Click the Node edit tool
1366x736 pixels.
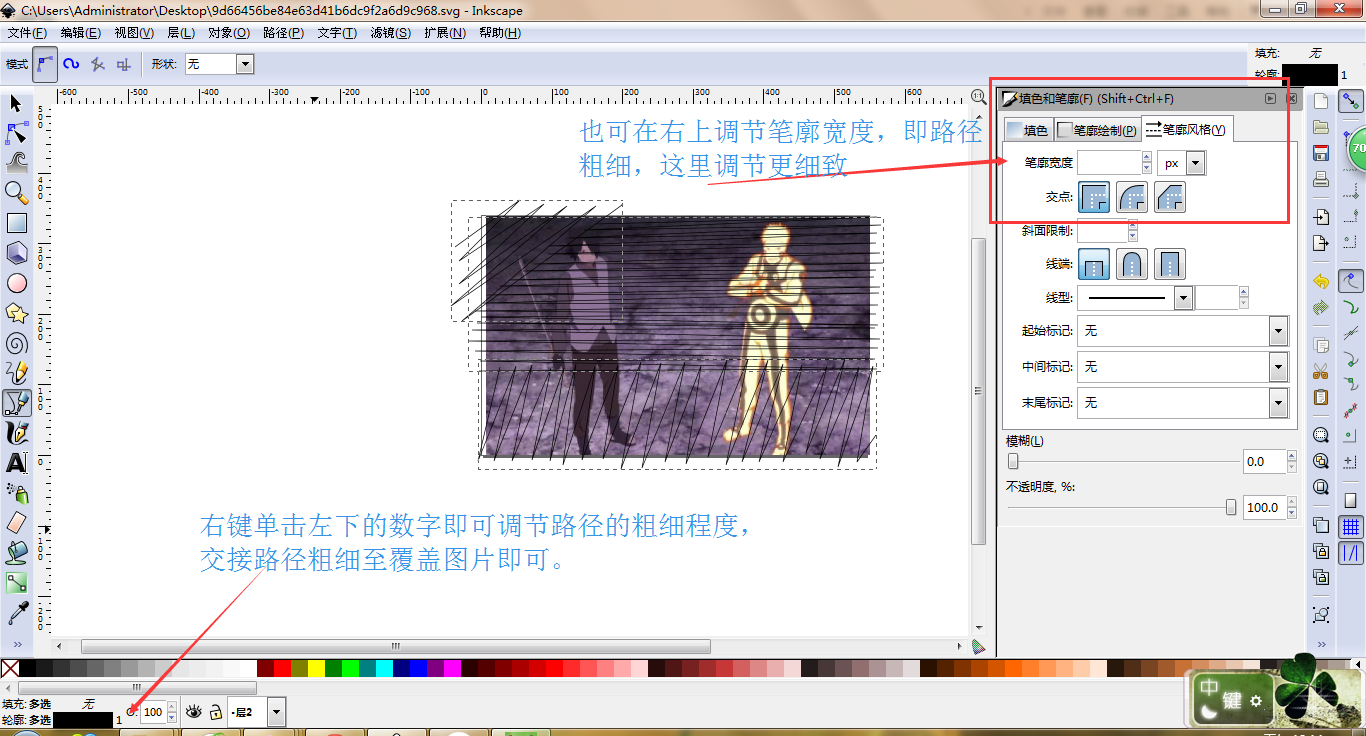[x=16, y=132]
